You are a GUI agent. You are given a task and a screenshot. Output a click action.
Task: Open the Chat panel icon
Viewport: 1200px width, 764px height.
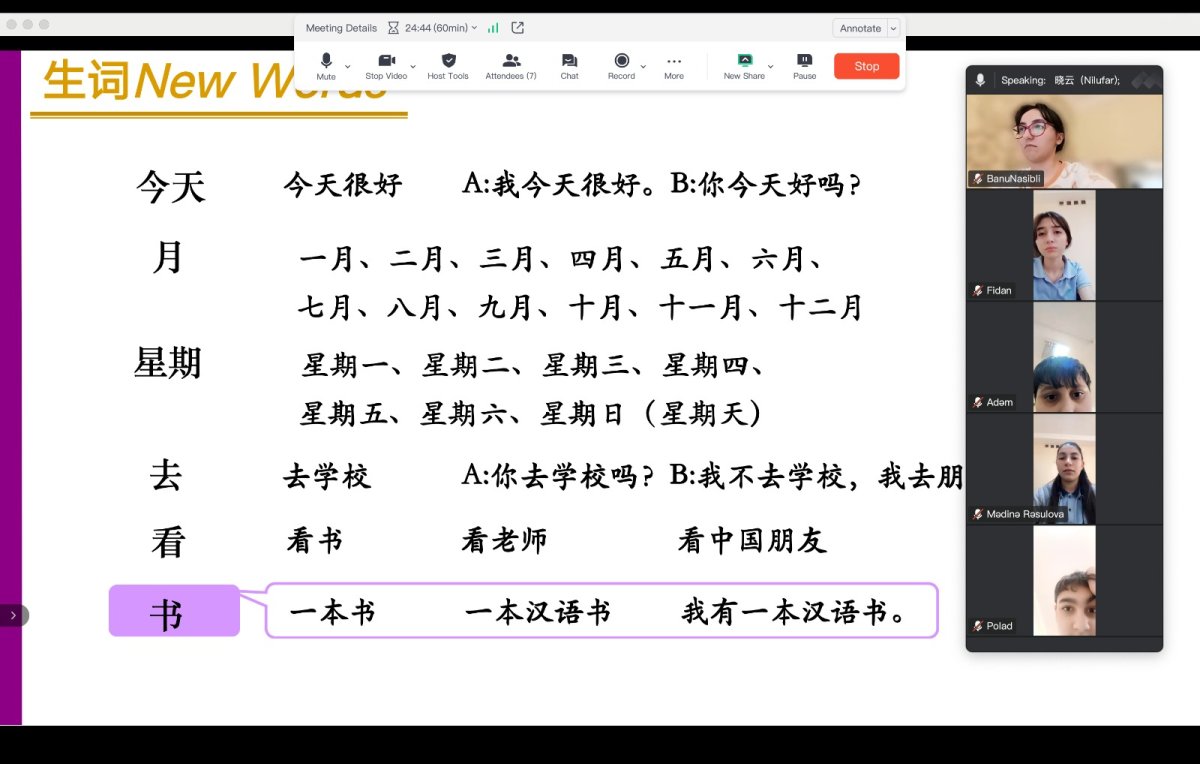coord(569,66)
